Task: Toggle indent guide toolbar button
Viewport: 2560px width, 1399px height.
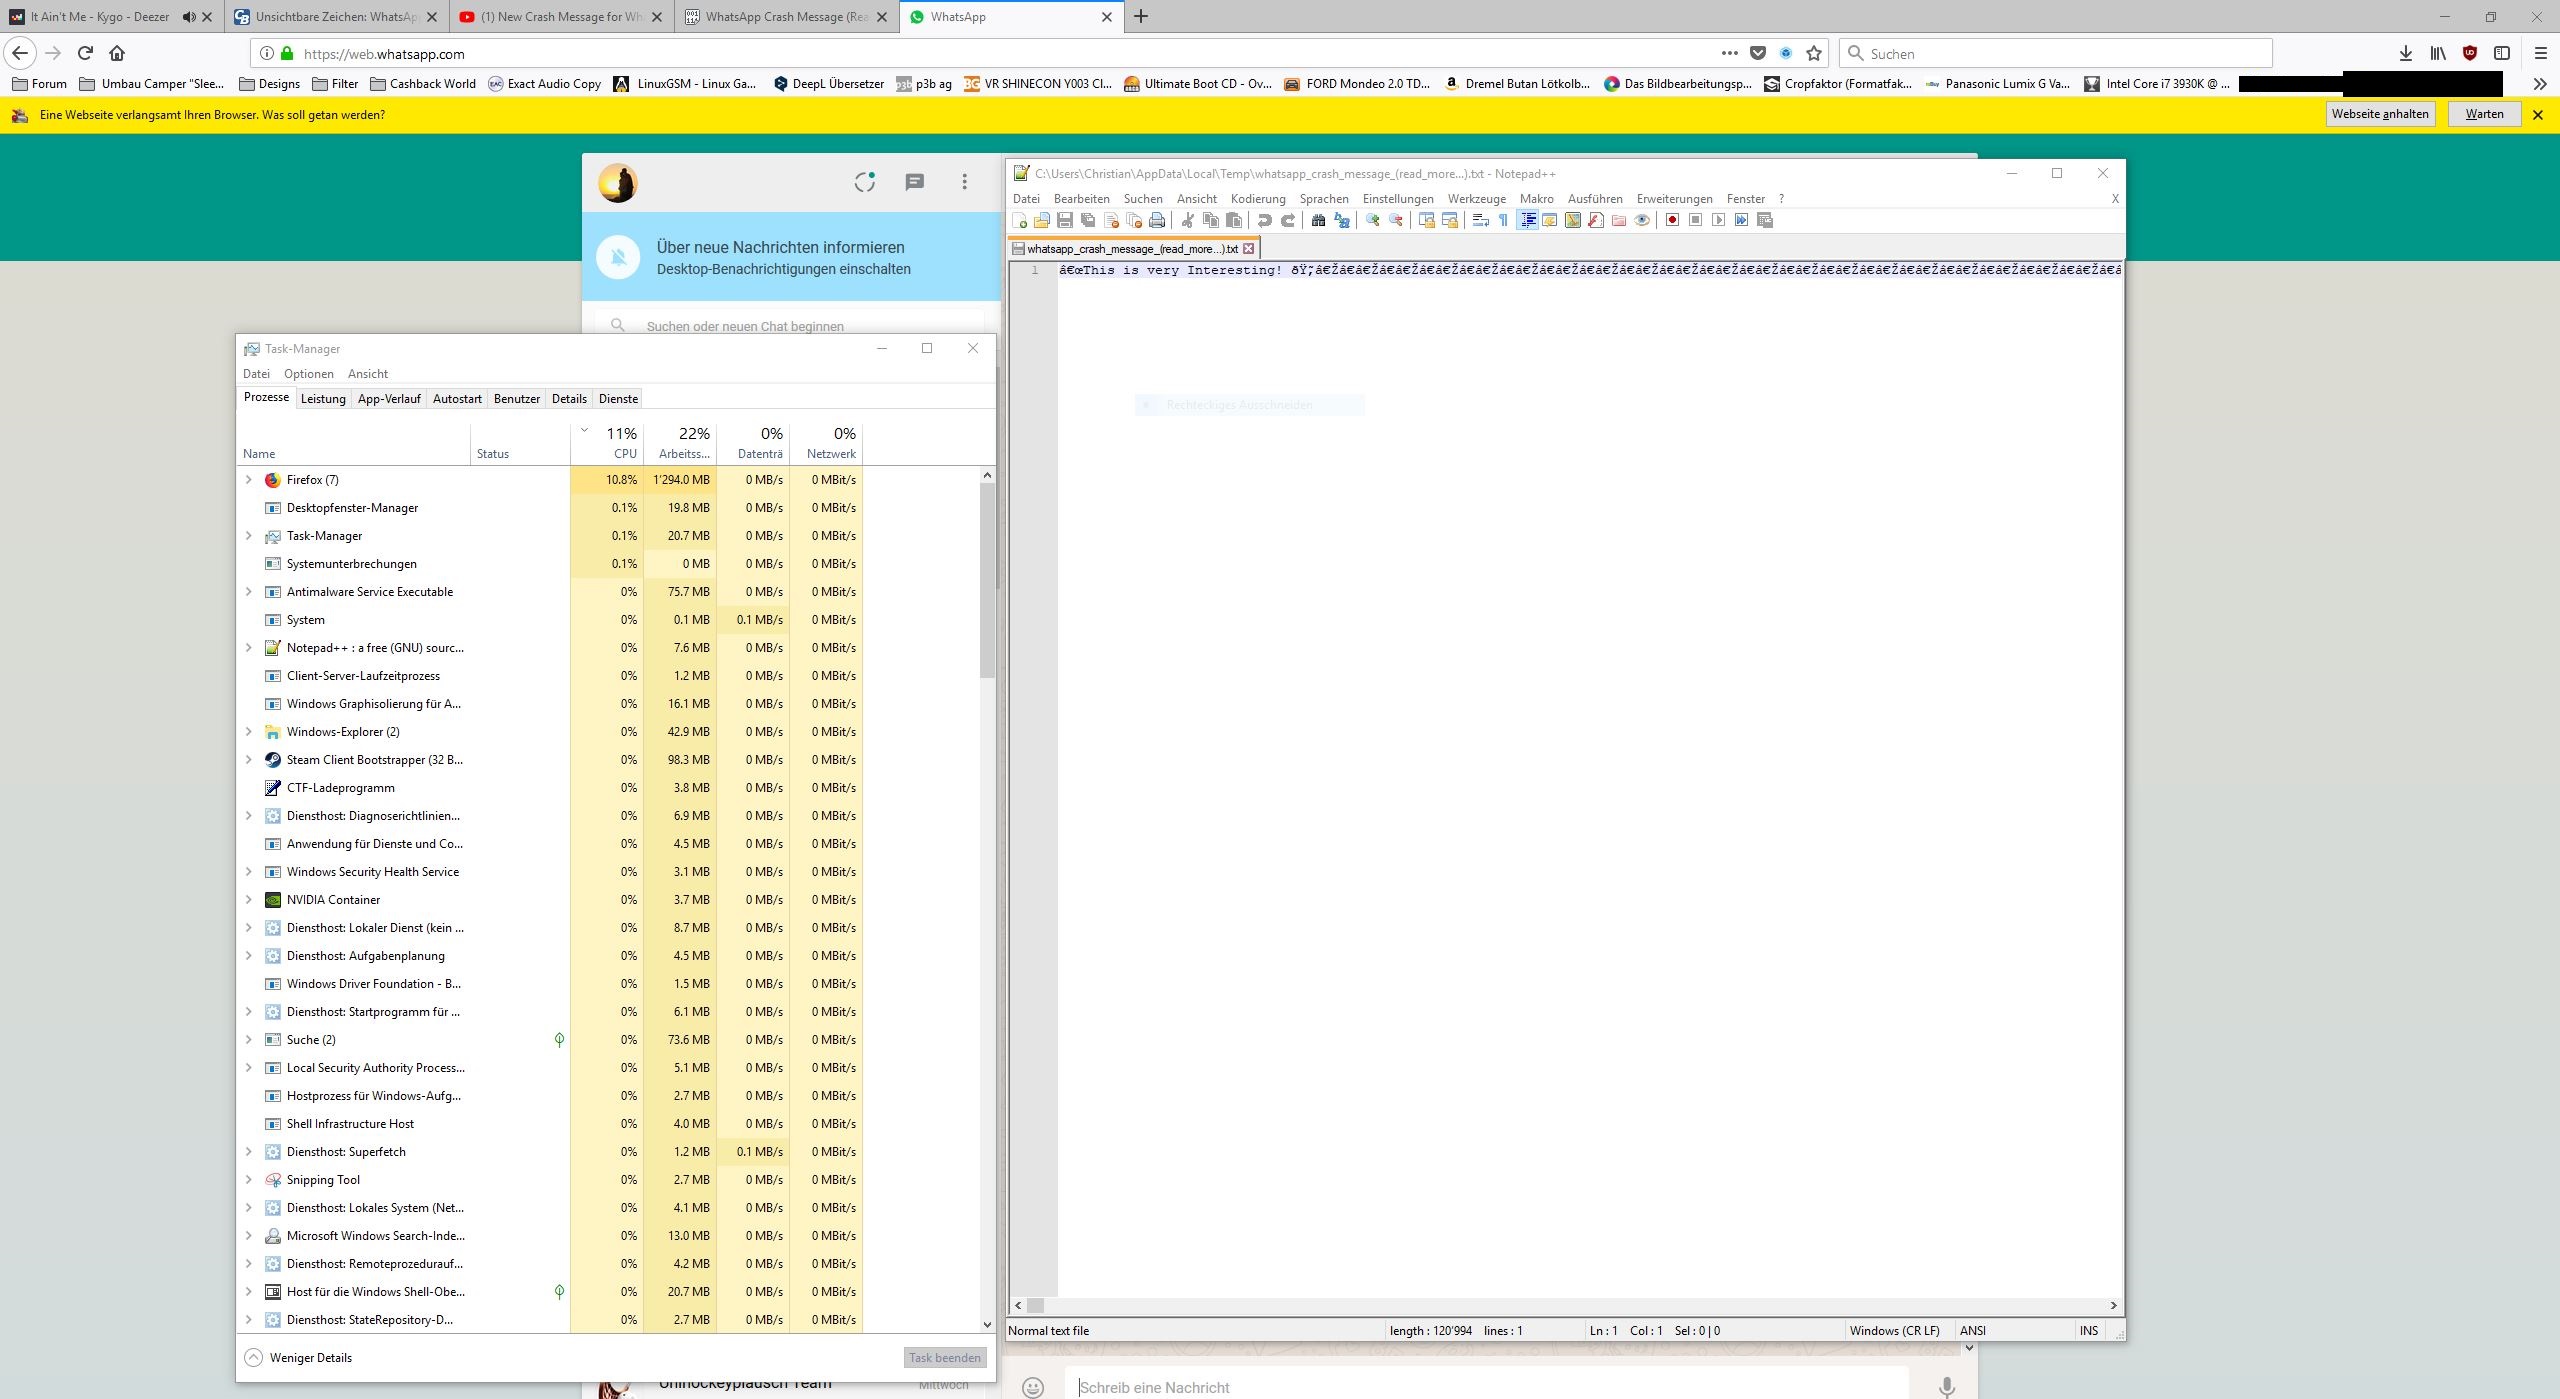Action: (x=1527, y=220)
